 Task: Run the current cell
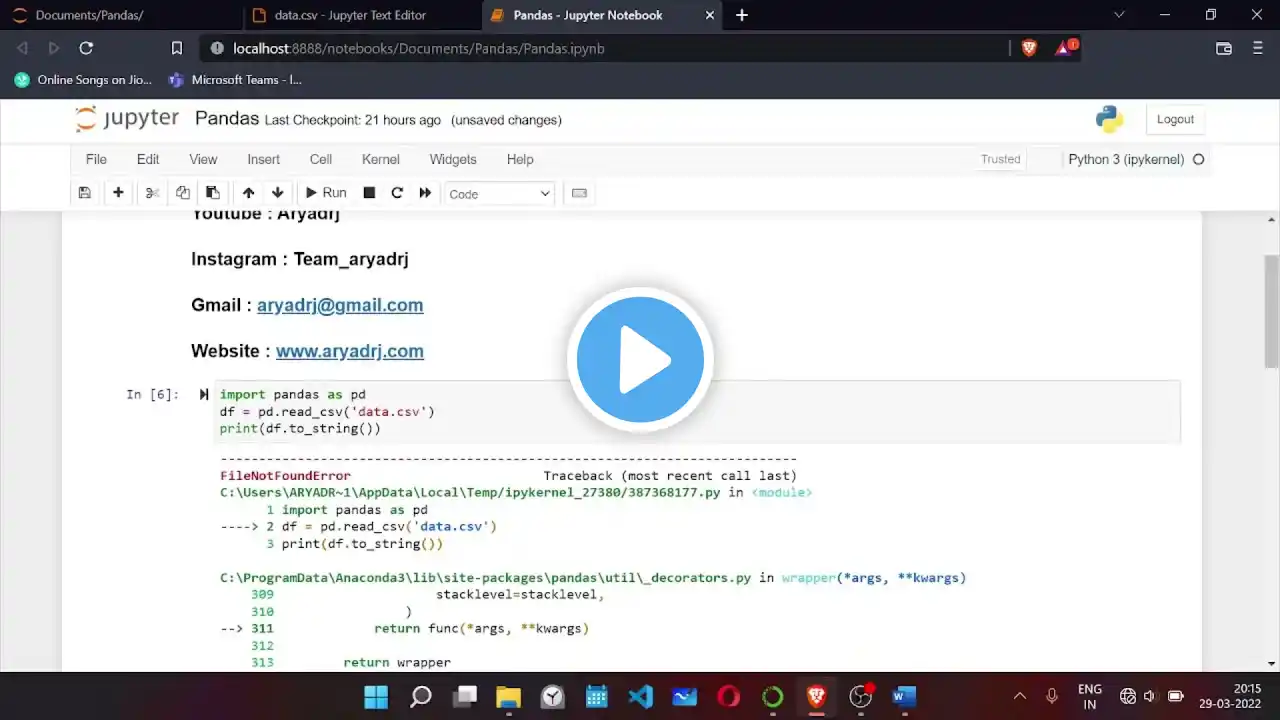point(326,193)
